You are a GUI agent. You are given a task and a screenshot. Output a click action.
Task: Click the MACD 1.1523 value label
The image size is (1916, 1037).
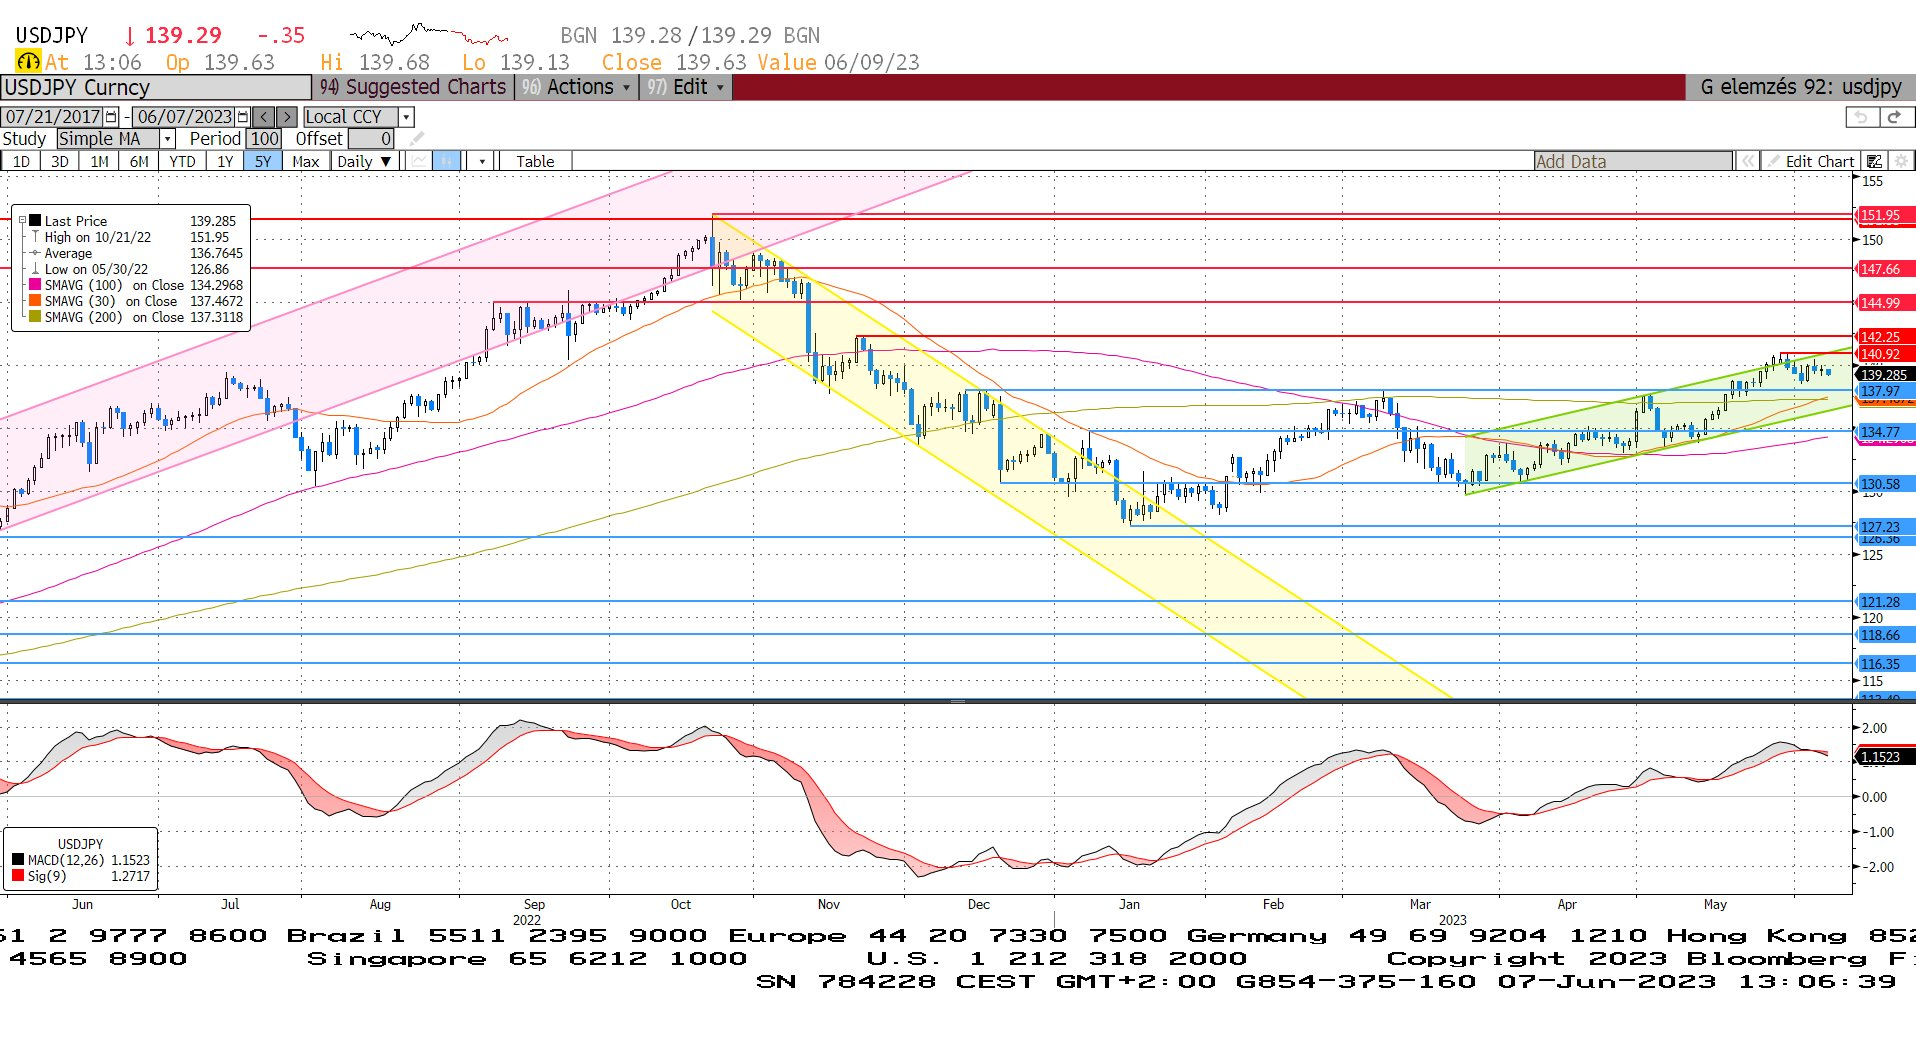tap(1884, 757)
